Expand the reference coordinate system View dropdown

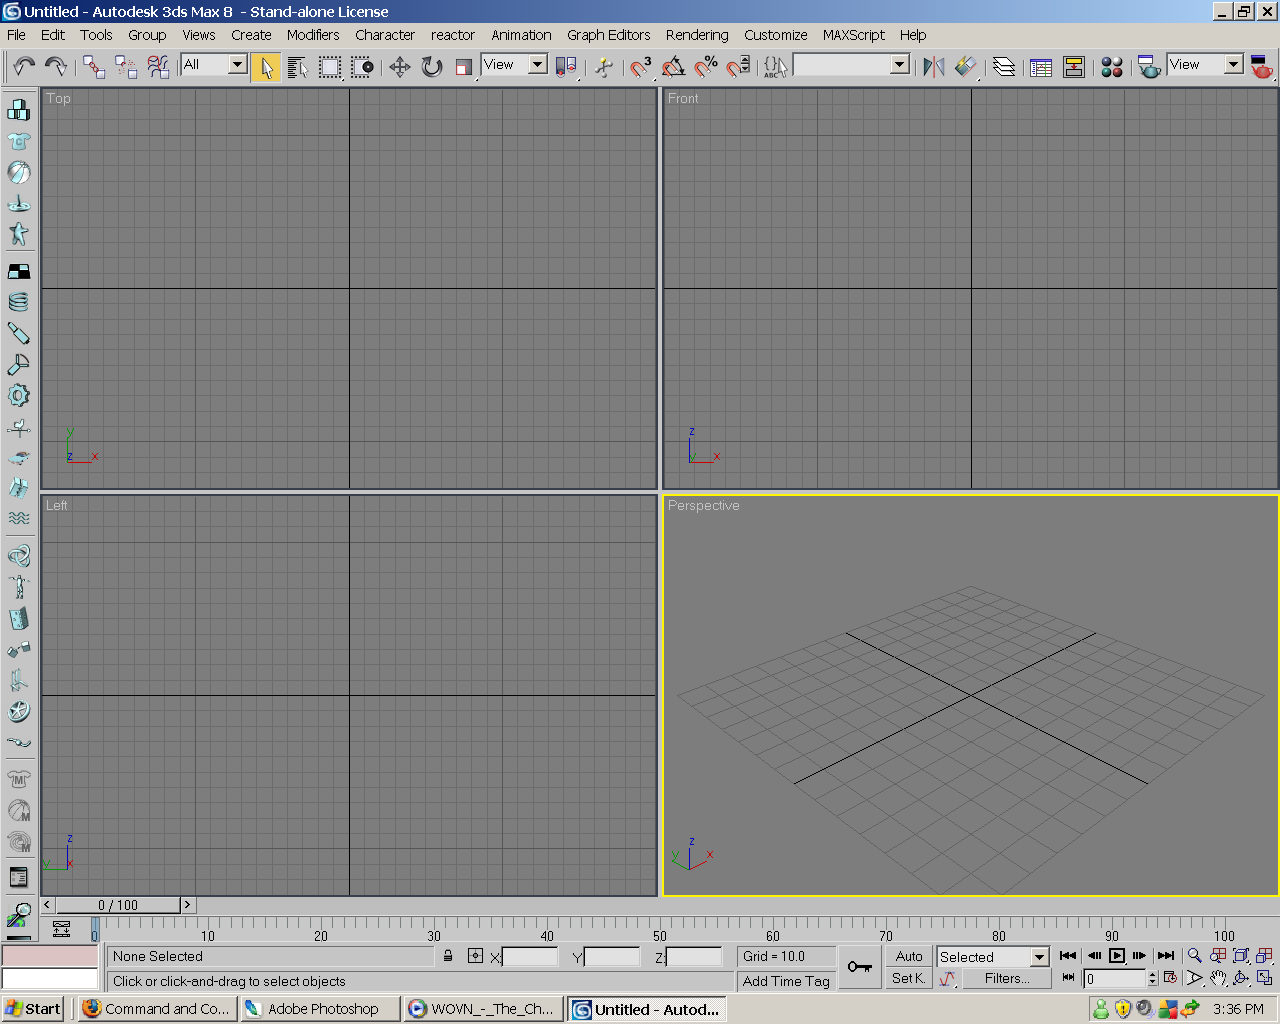tap(537, 65)
